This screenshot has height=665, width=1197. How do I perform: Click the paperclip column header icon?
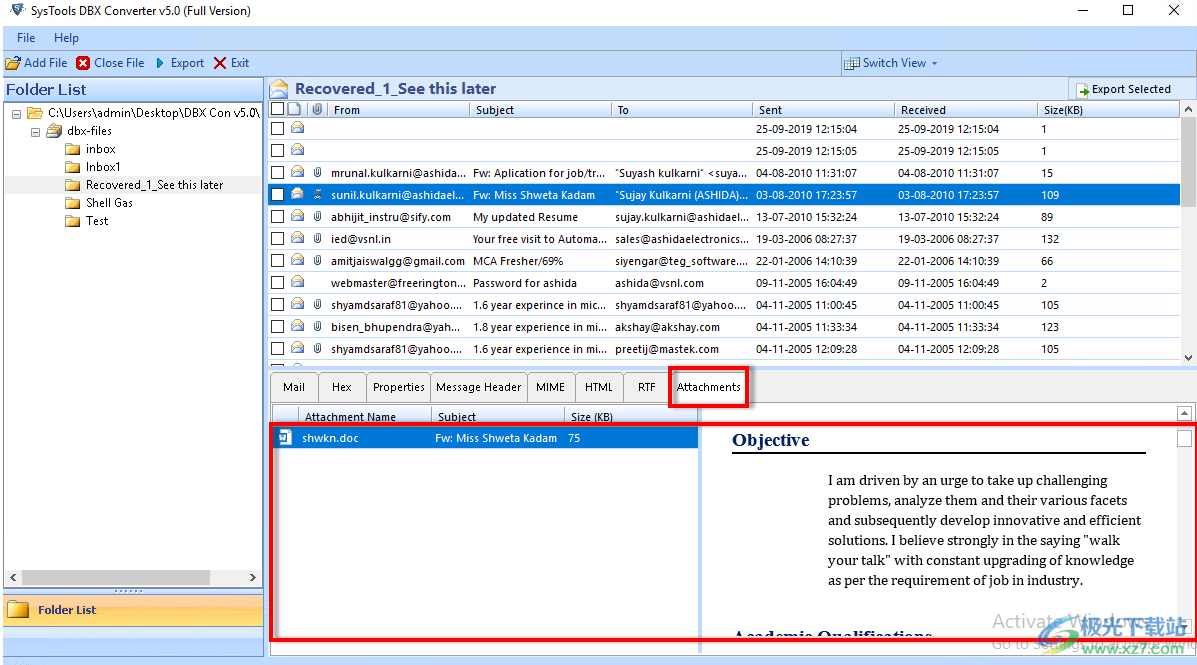tap(317, 109)
